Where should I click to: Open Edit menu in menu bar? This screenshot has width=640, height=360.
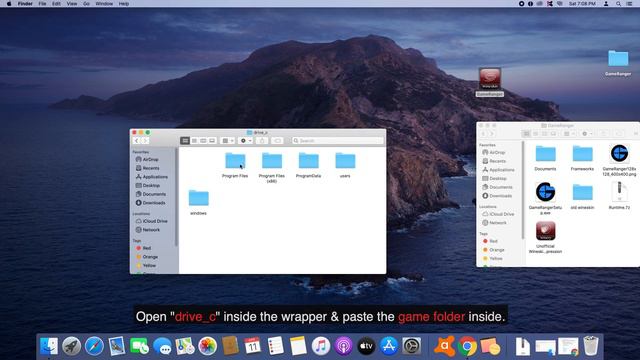click(x=56, y=4)
